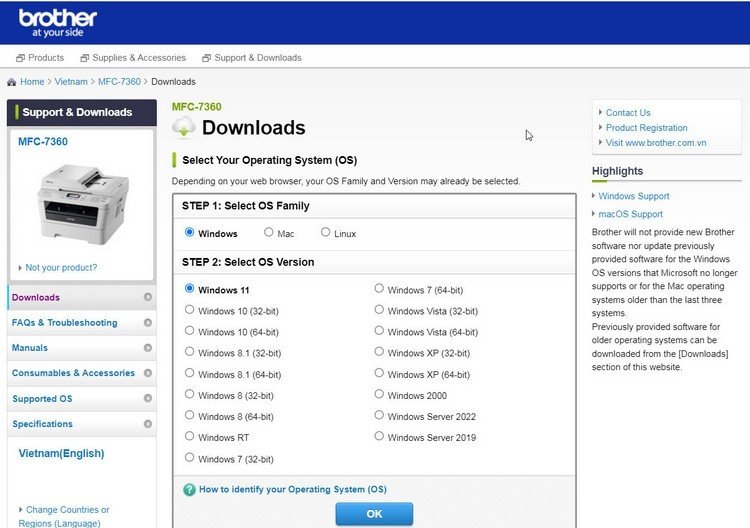This screenshot has width=750, height=528.
Task: Click the question mark help icon
Action: click(x=189, y=490)
